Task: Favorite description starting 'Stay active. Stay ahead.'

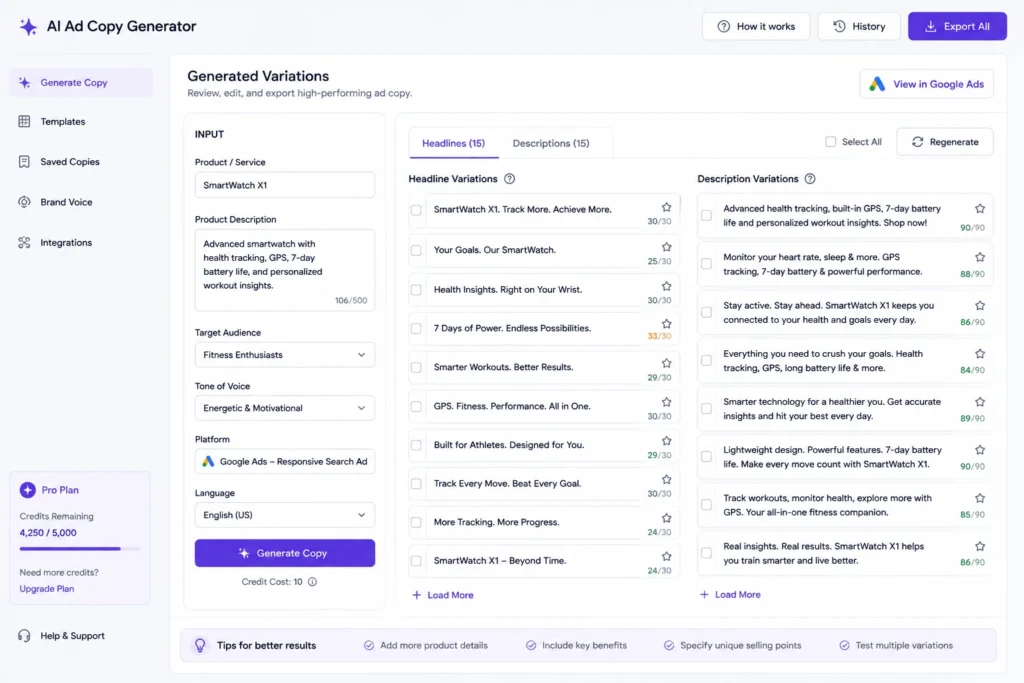Action: coord(980,306)
